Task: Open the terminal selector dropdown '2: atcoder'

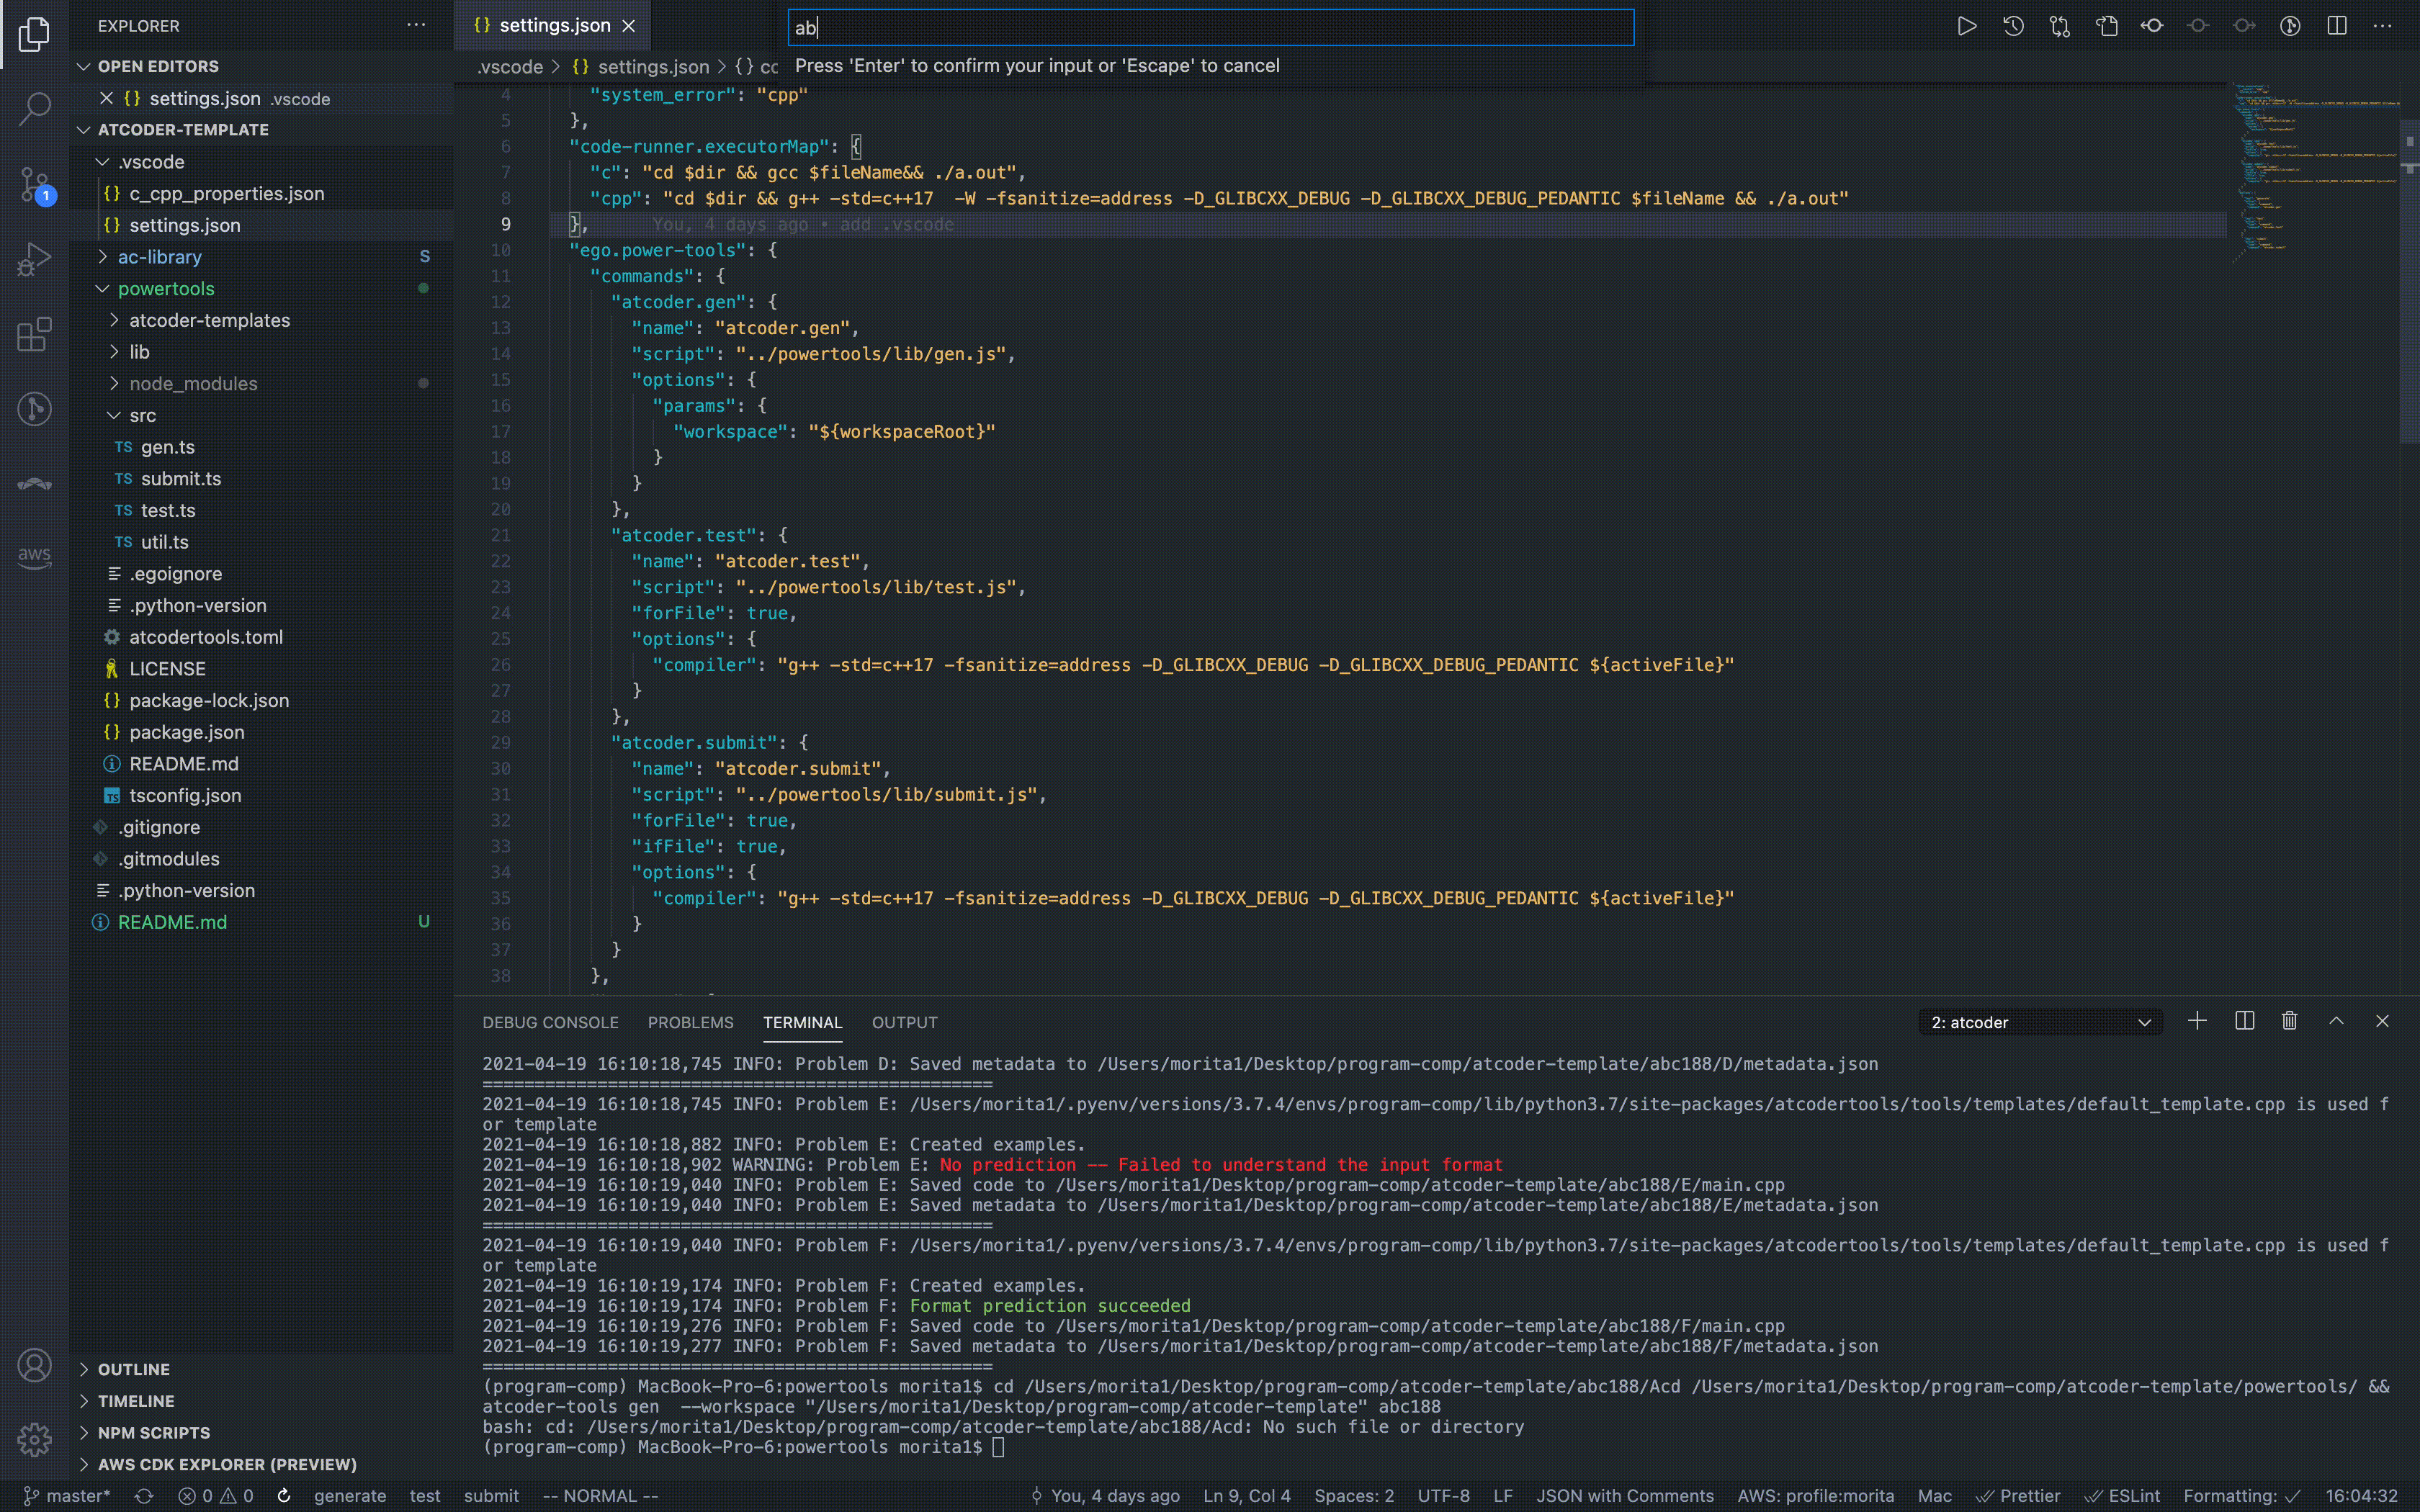Action: (x=2040, y=1022)
